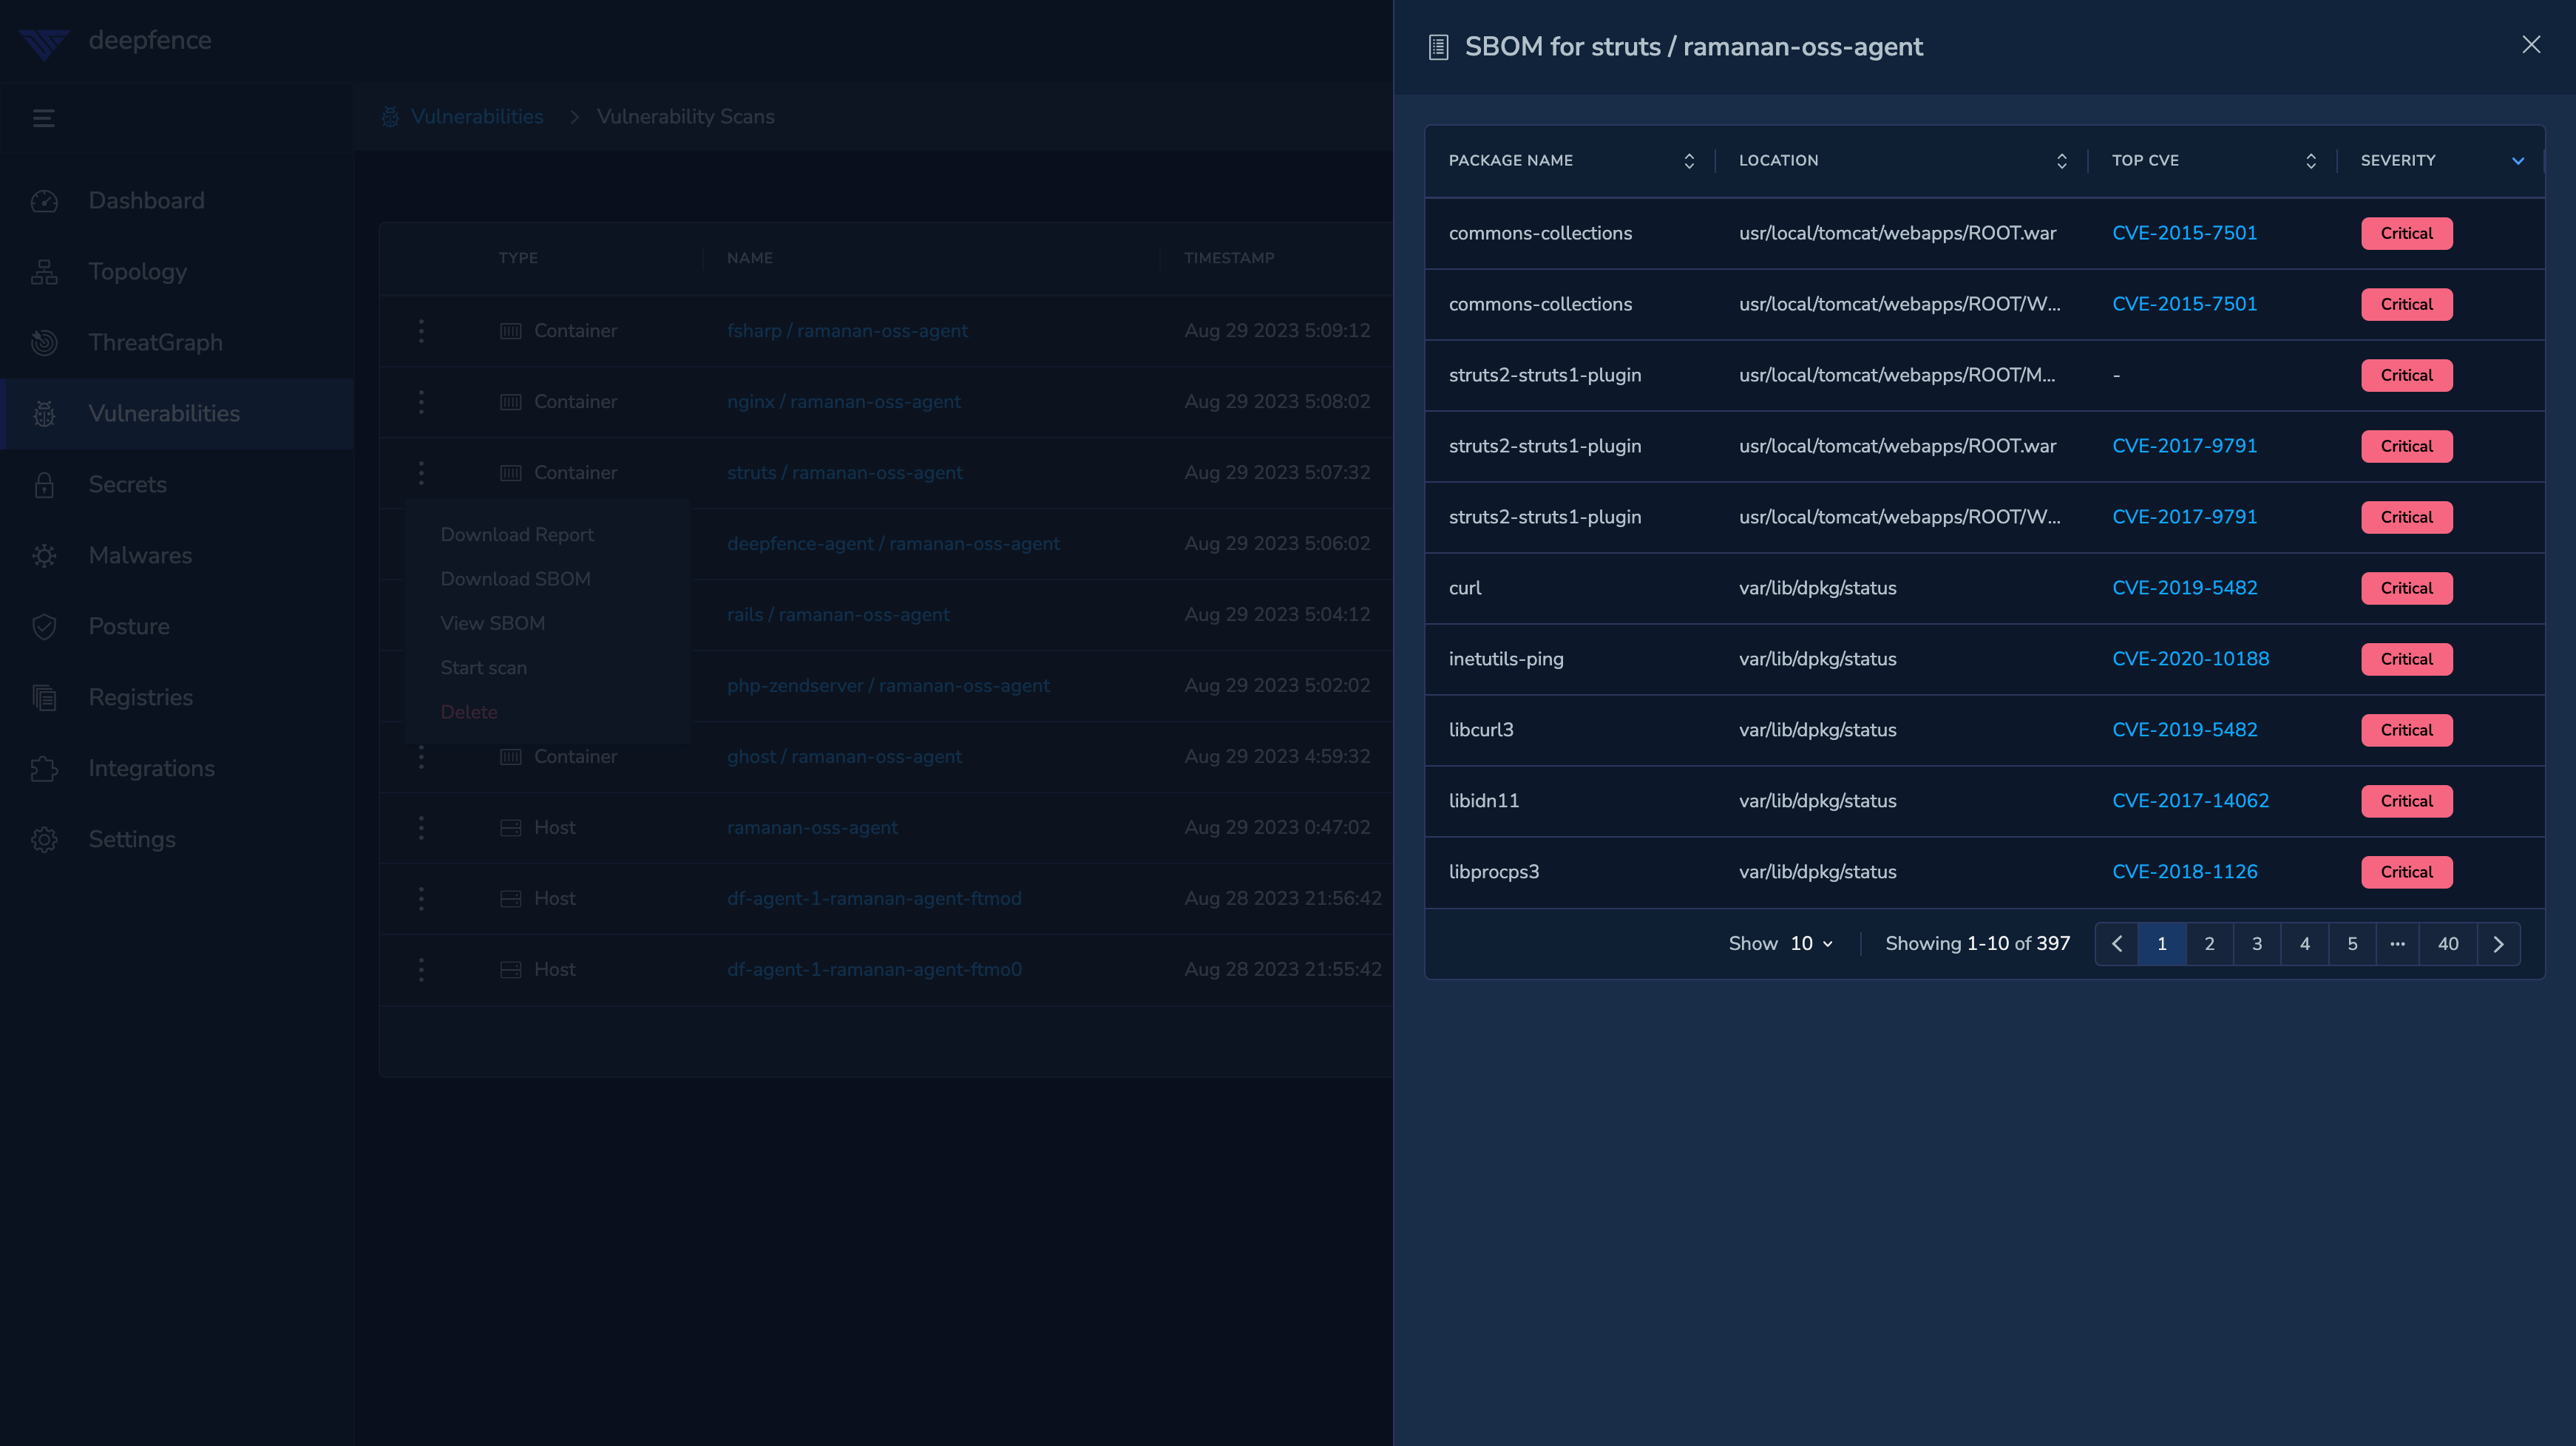Open CVE-2019-5482 link for curl
The image size is (2576, 1446).
(2184, 587)
